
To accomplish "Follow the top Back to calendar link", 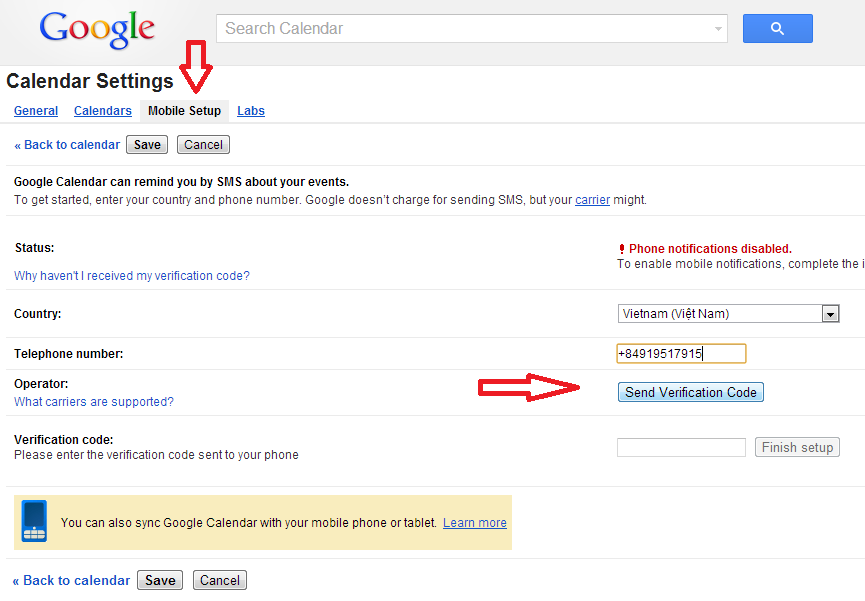I will [x=67, y=145].
